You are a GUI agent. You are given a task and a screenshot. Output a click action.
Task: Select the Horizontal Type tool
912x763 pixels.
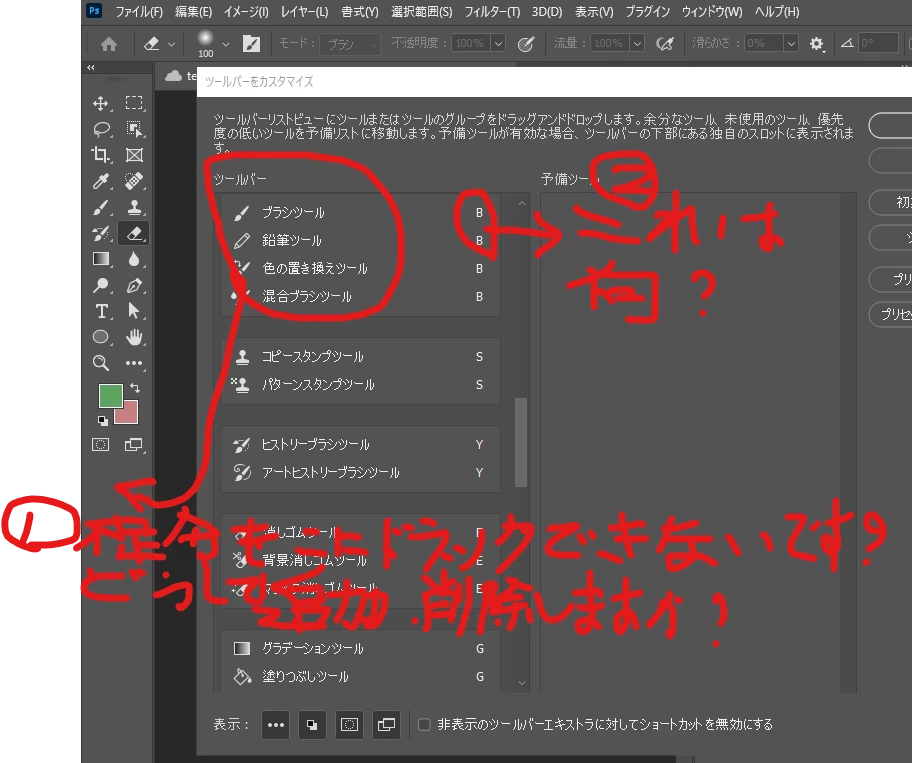tap(101, 311)
